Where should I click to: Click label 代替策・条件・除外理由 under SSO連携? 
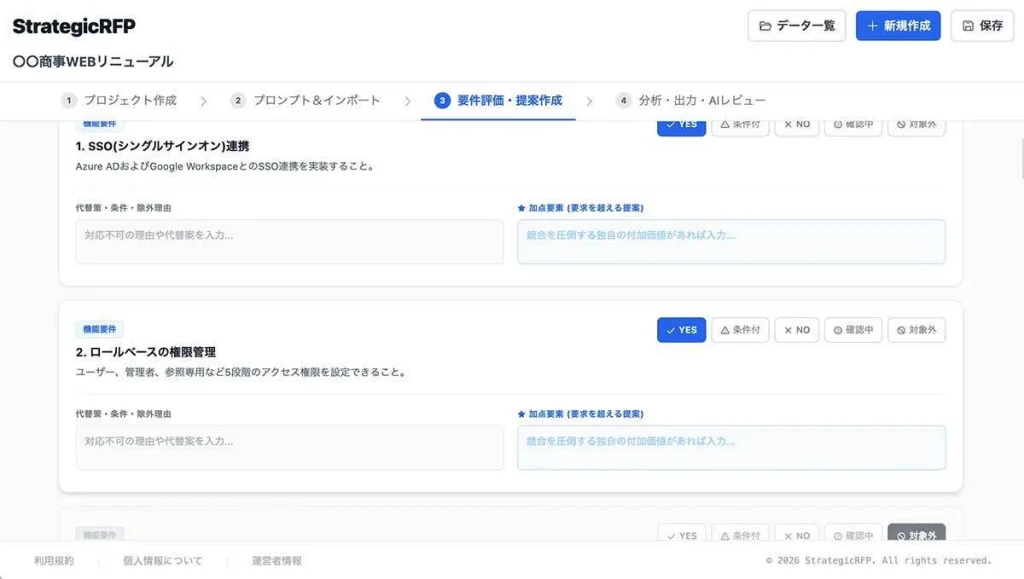[123, 208]
